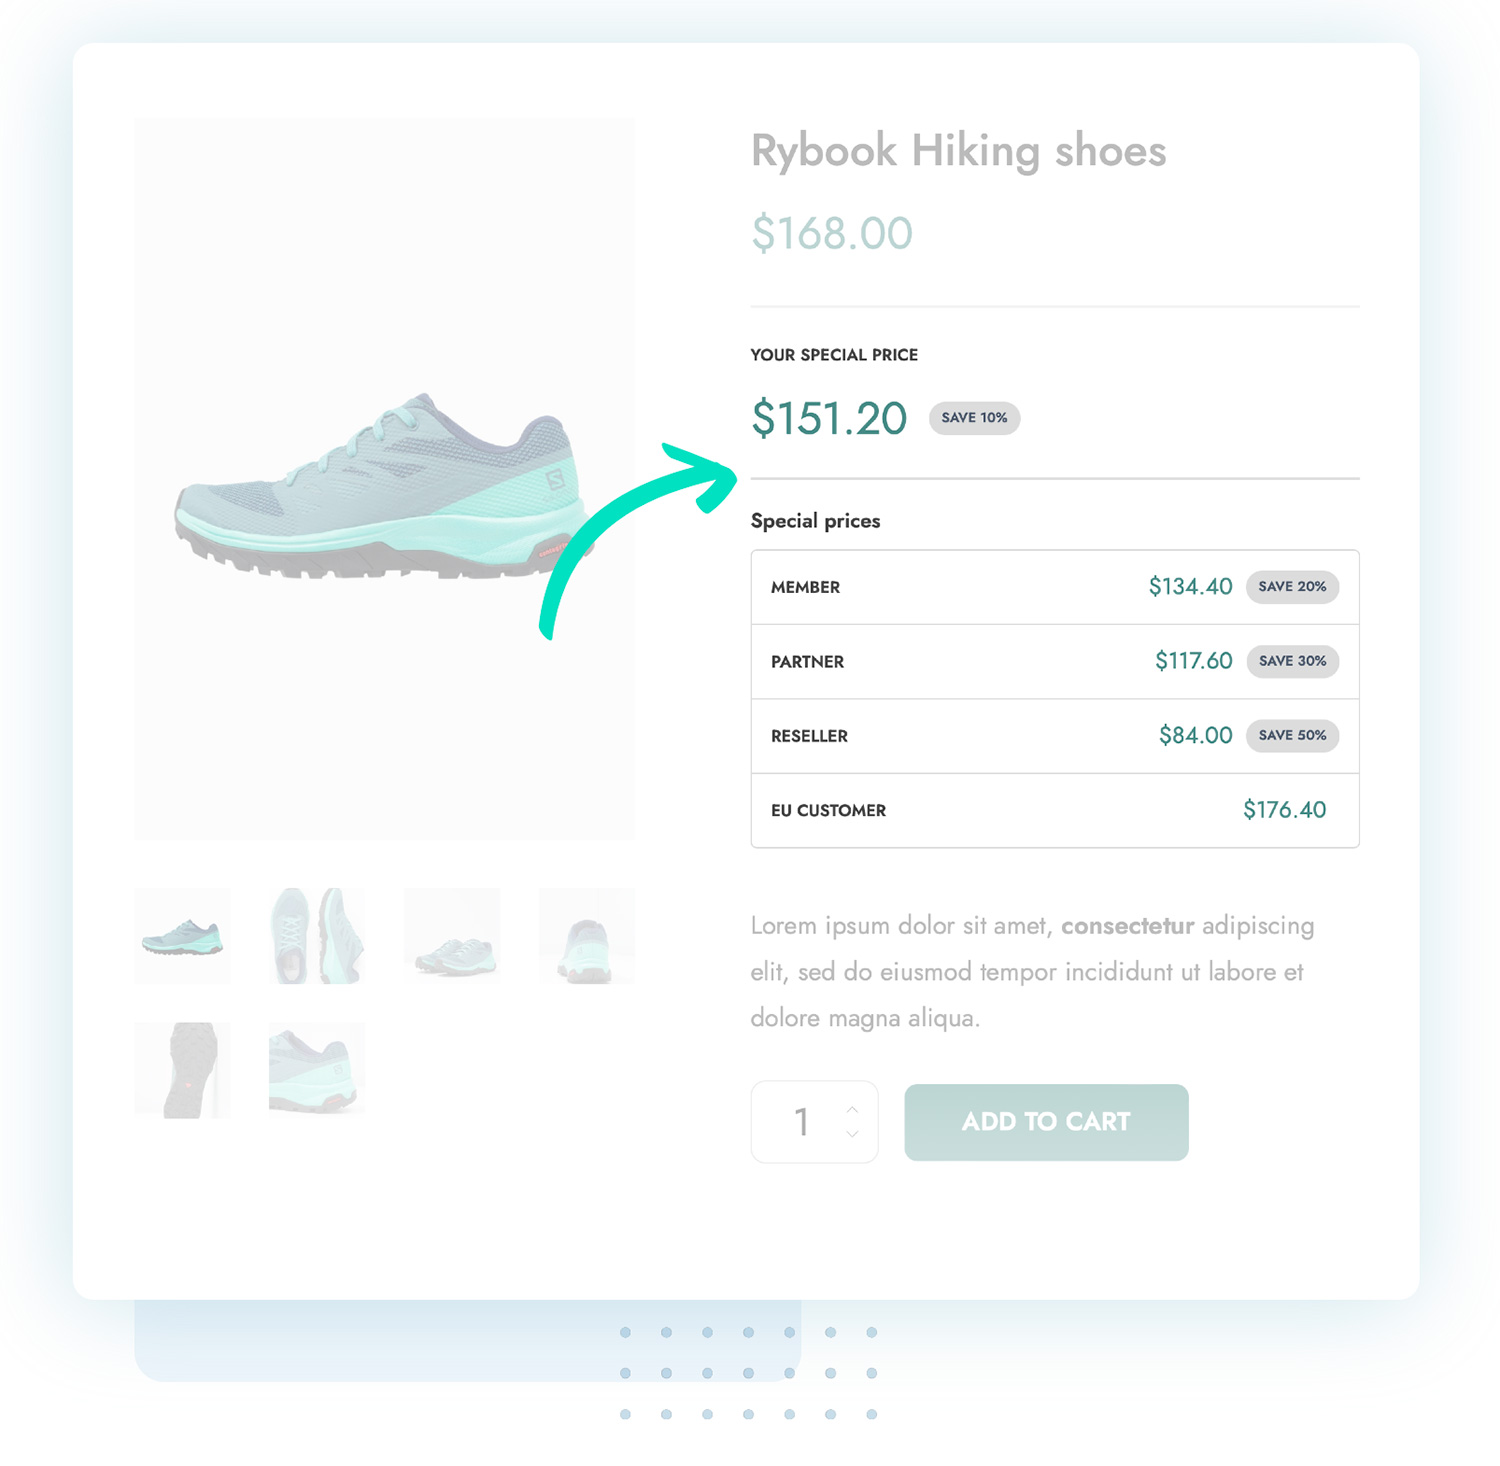The height and width of the screenshot is (1466, 1500).
Task: Decrease quantity with the down arrow
Action: 851,1135
